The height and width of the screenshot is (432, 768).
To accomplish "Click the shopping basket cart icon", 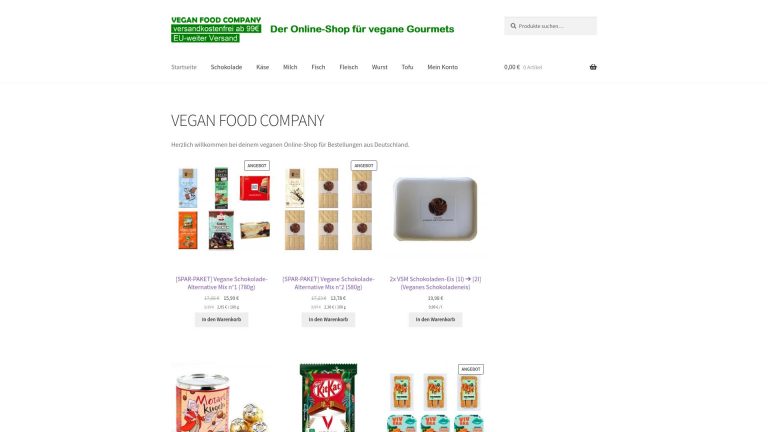I will 593,67.
